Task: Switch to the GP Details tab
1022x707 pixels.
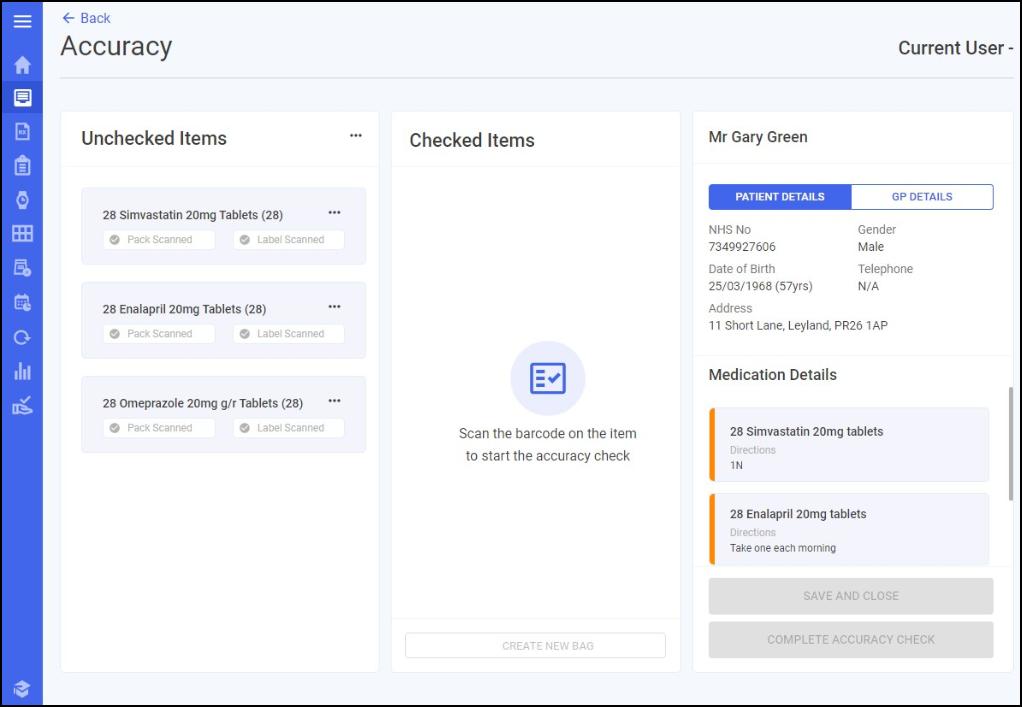Action: [x=922, y=197]
